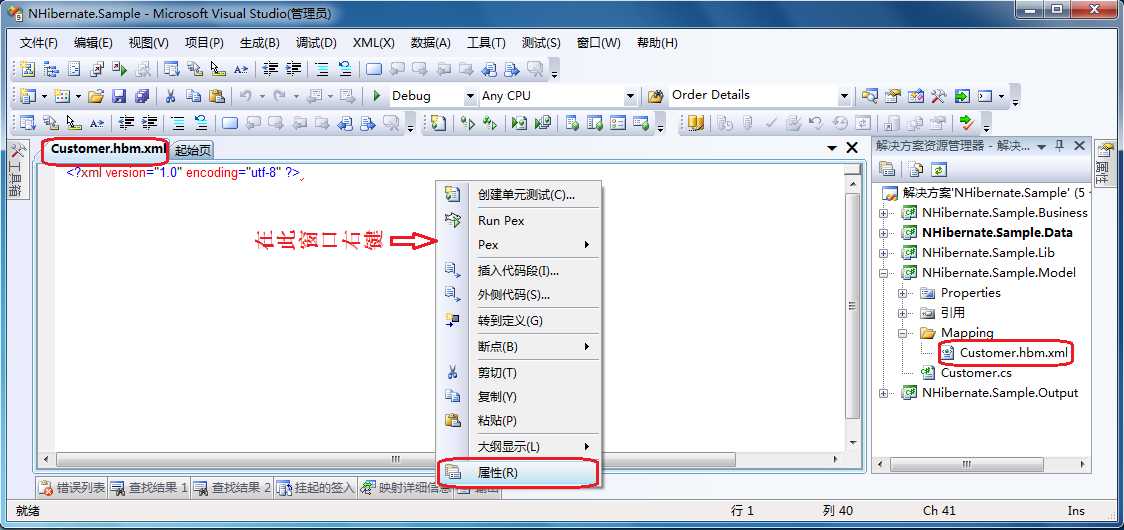Choose 转到定义(G) in the context menu
Image resolution: width=1124 pixels, height=530 pixels.
point(519,321)
